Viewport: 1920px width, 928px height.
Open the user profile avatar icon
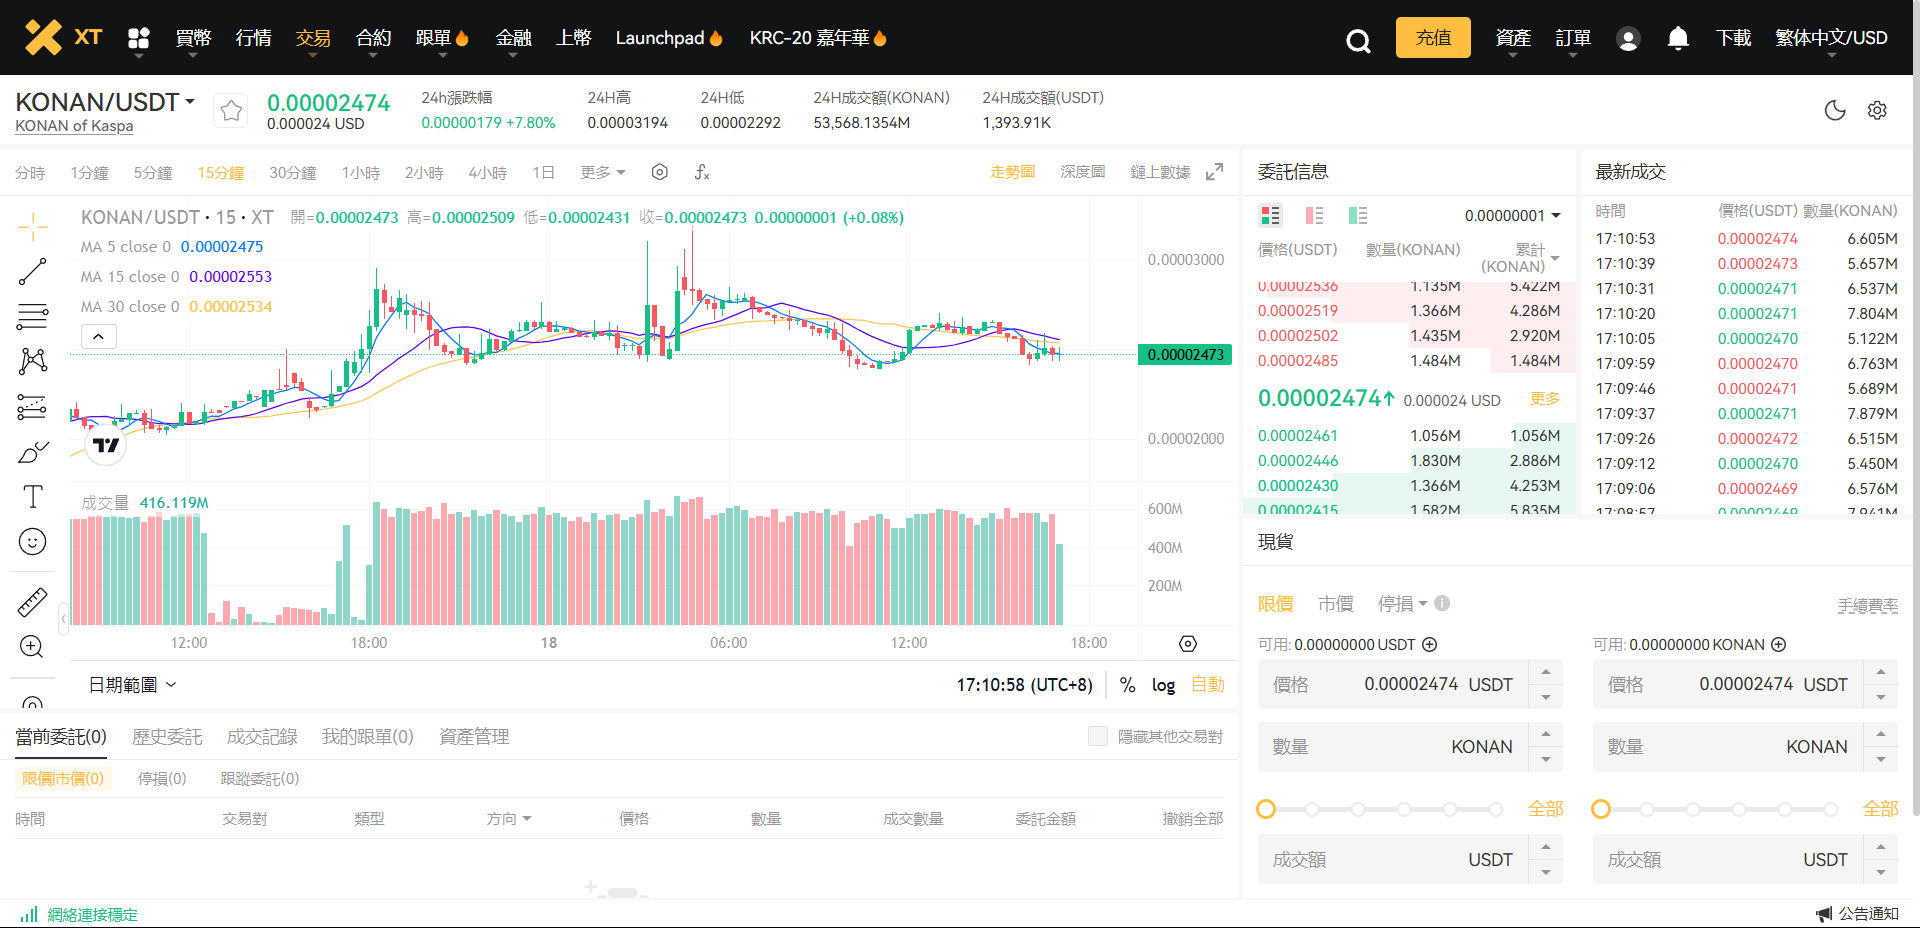pos(1628,39)
